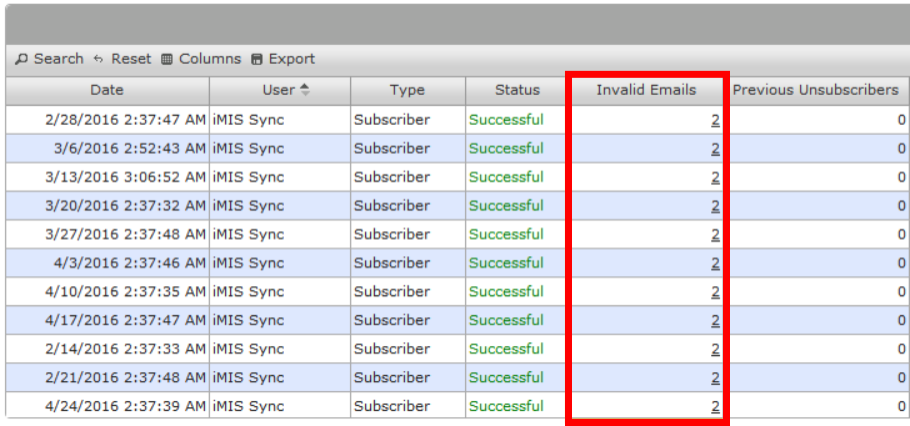The image size is (910, 426).
Task: Click Subscriber type in 2/21/2016 row
Action: [392, 378]
